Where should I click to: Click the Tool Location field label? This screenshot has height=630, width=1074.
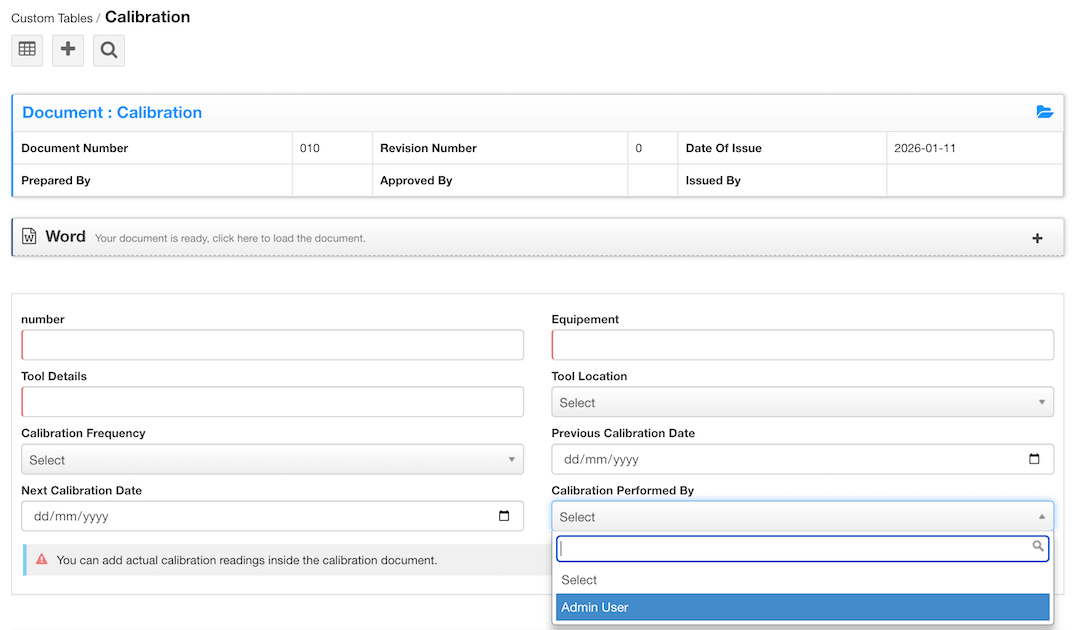click(589, 376)
